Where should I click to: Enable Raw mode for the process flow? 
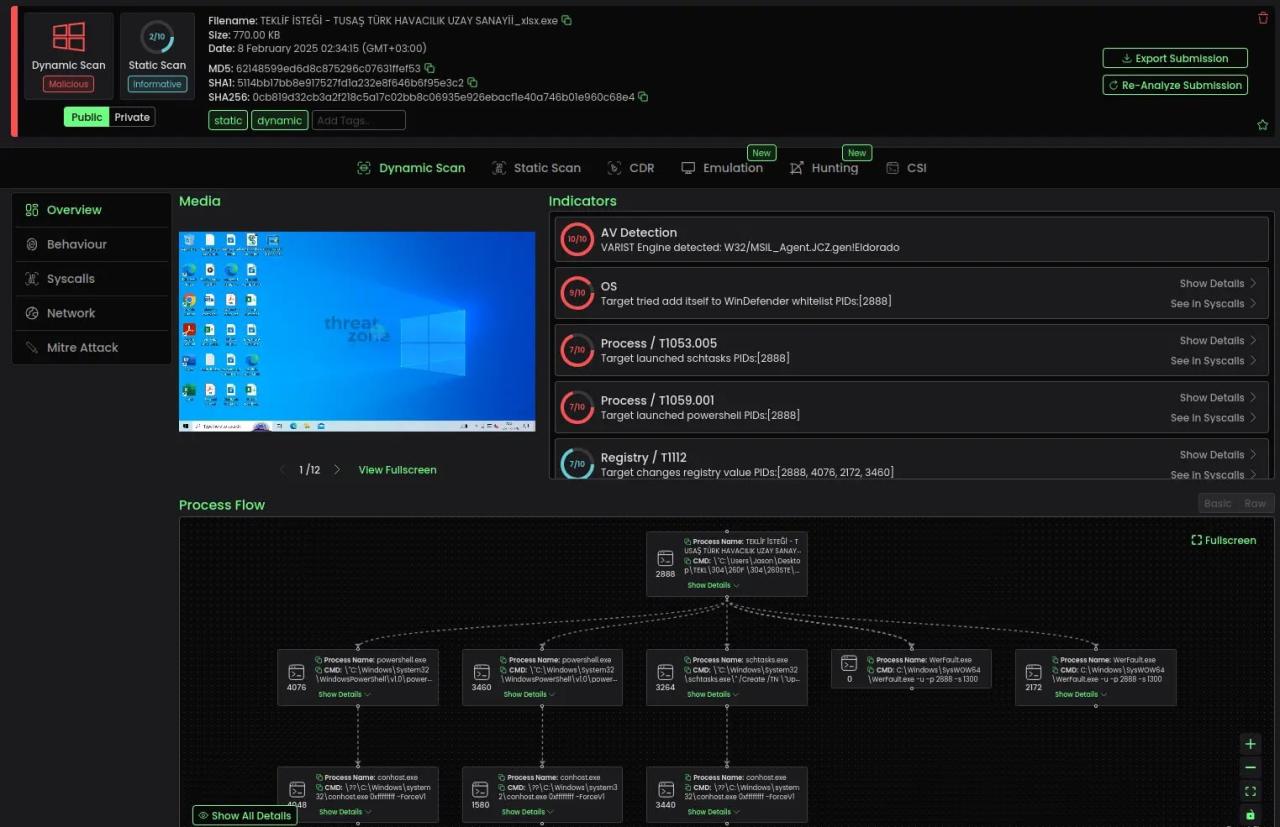1255,503
